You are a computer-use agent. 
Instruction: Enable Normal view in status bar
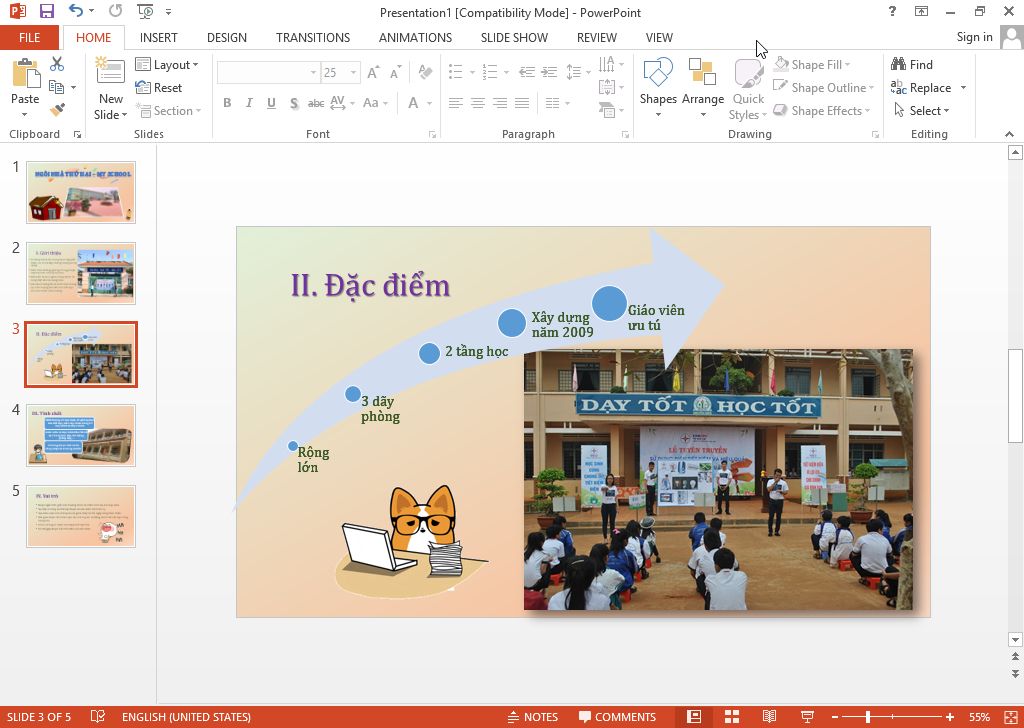[694, 716]
